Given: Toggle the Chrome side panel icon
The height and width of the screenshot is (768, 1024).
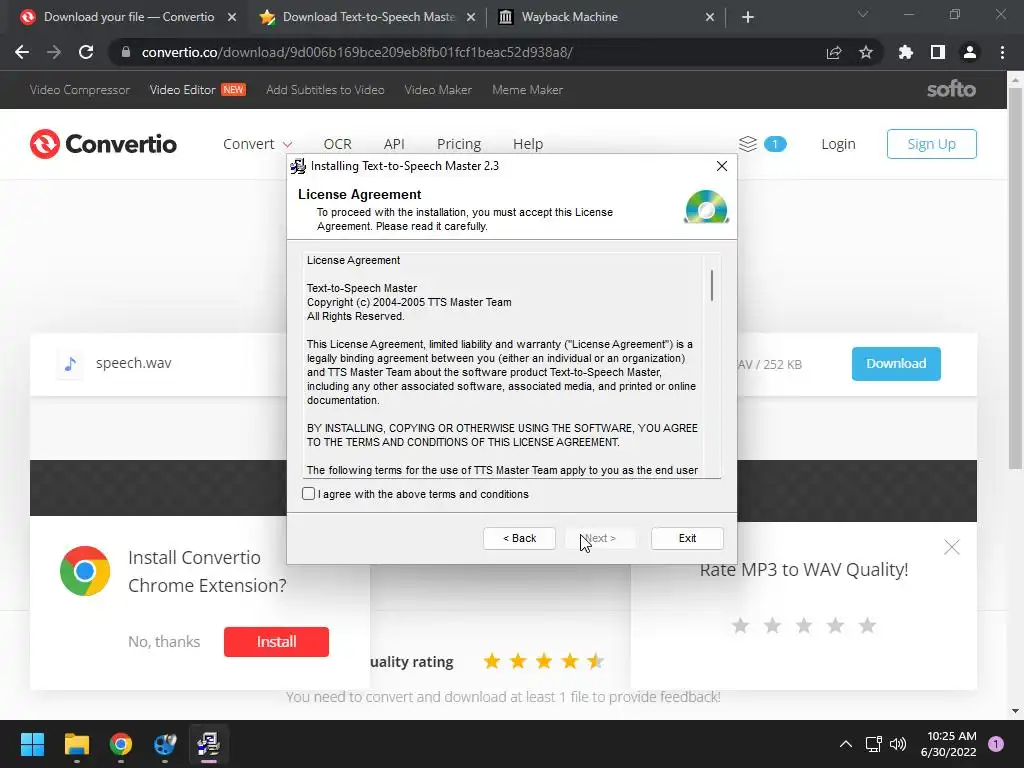Looking at the screenshot, I should click(x=938, y=52).
